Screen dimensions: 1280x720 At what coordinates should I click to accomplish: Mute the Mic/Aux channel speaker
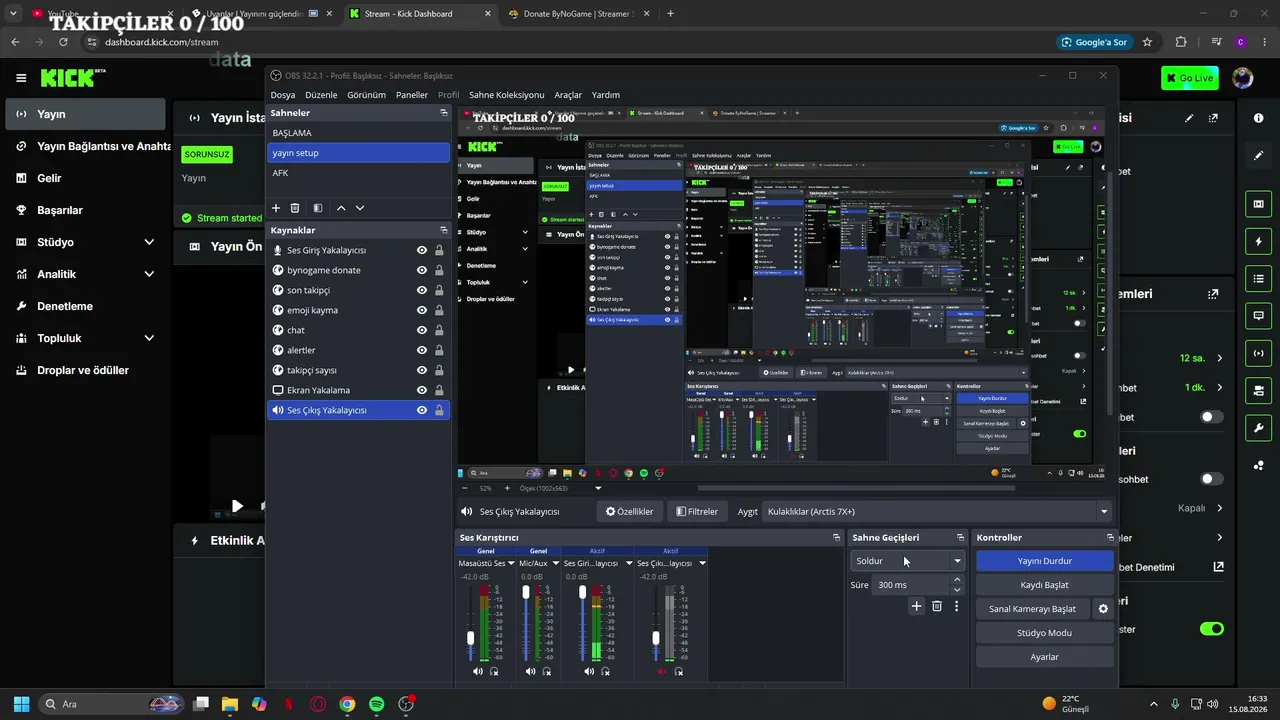(530, 671)
